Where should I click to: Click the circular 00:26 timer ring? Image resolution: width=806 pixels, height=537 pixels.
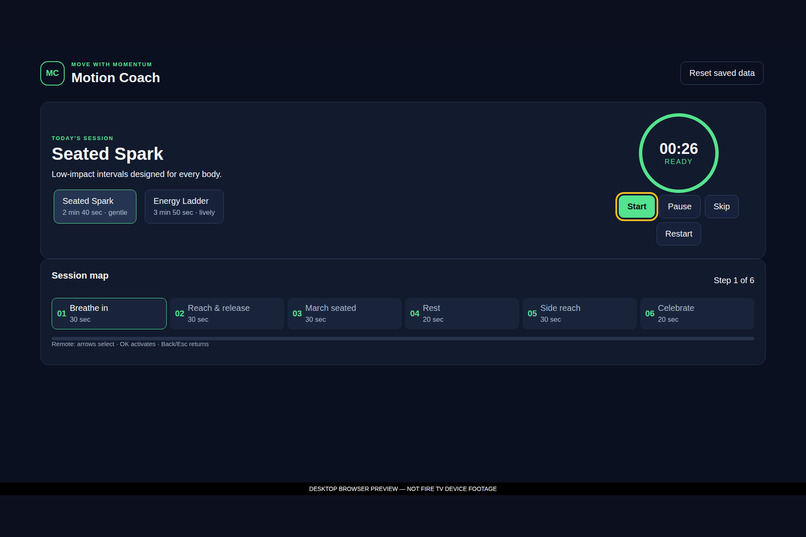point(679,153)
